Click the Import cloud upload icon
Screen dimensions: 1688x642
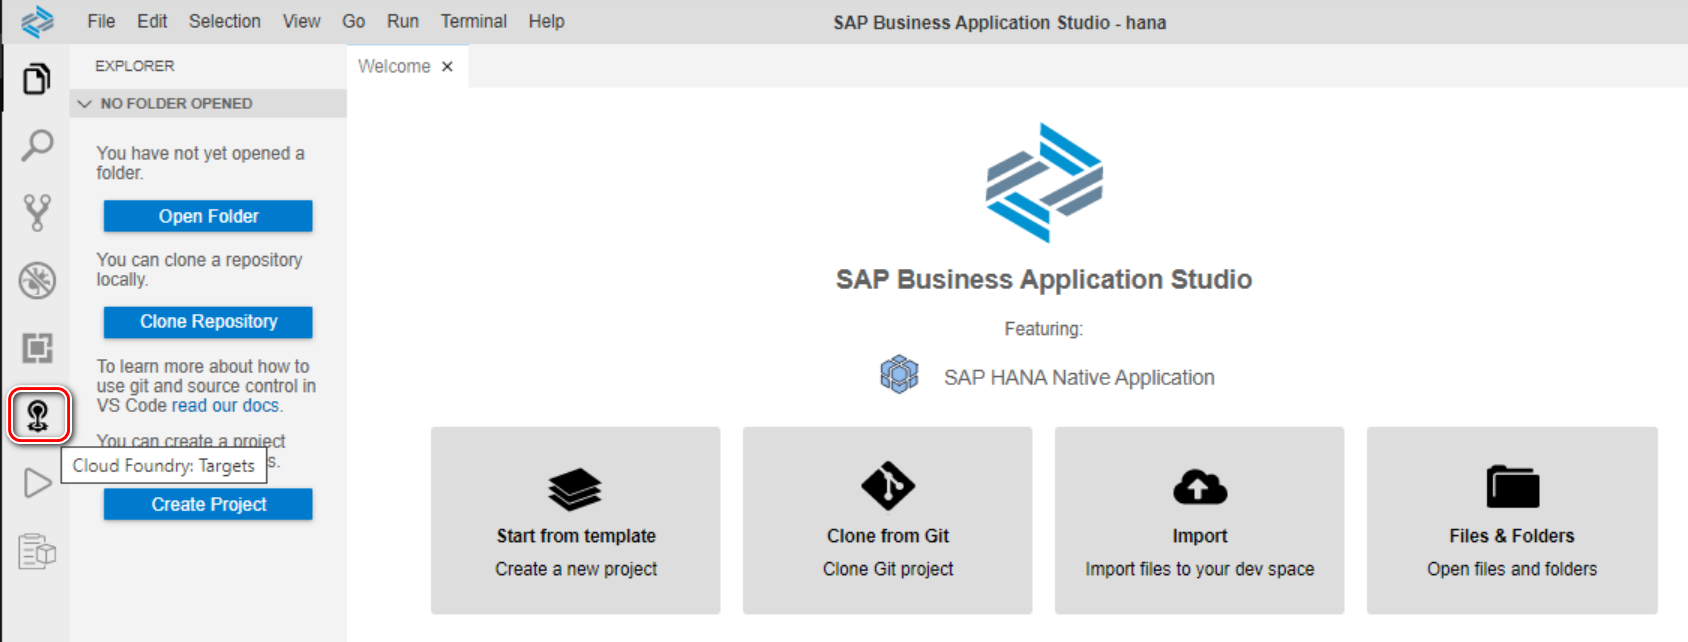click(x=1200, y=487)
